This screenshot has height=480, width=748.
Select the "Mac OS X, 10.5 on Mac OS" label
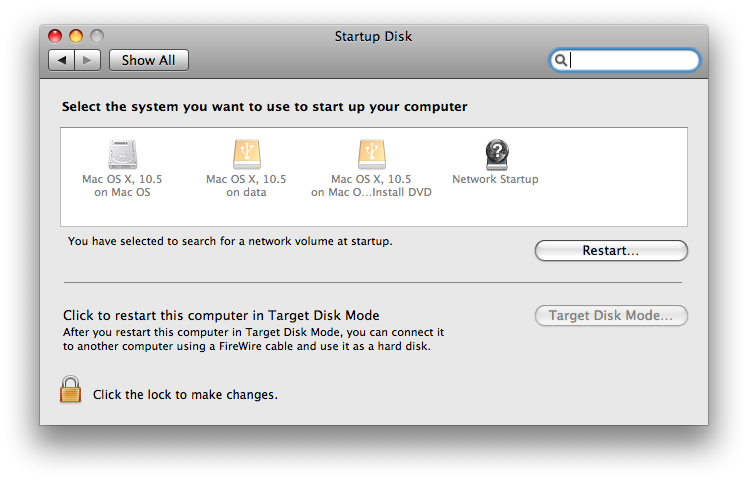(122, 186)
